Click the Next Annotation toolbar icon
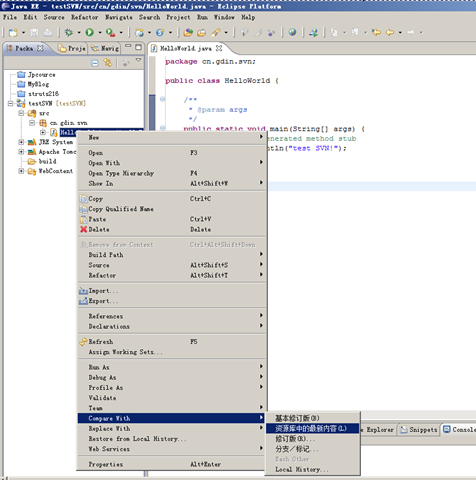Screen dimensions: 476x480 [x=334, y=32]
